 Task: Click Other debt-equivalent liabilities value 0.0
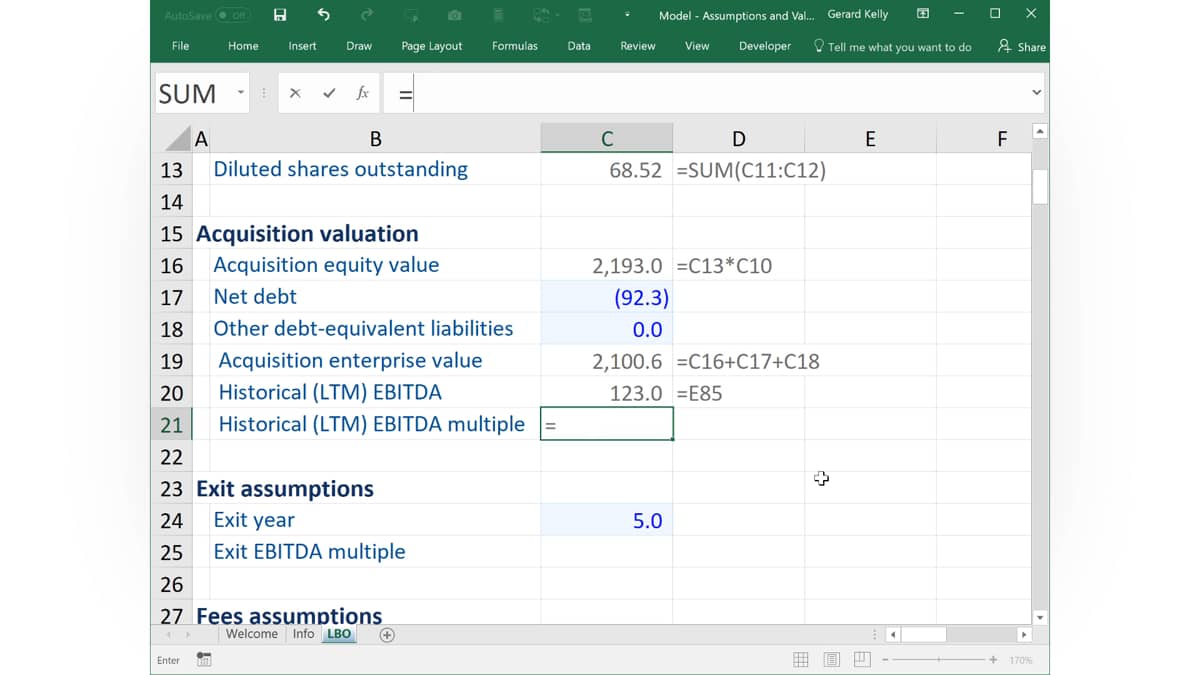(x=607, y=329)
